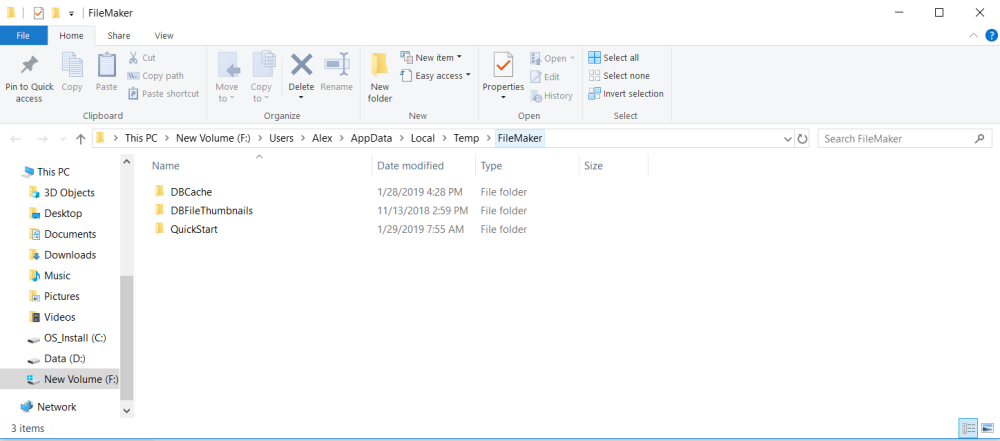
Task: Click the Paste clipboard icon
Action: pos(107,64)
